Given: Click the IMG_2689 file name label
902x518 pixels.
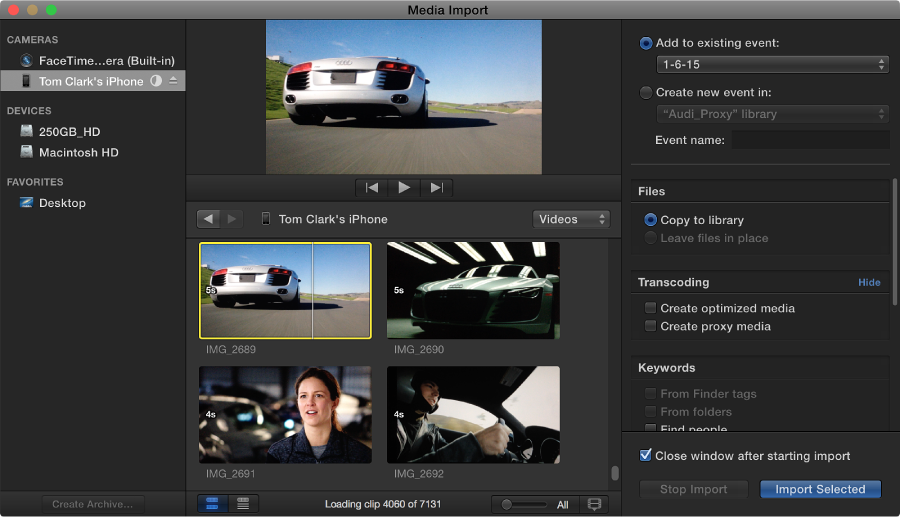Looking at the screenshot, I should (231, 349).
